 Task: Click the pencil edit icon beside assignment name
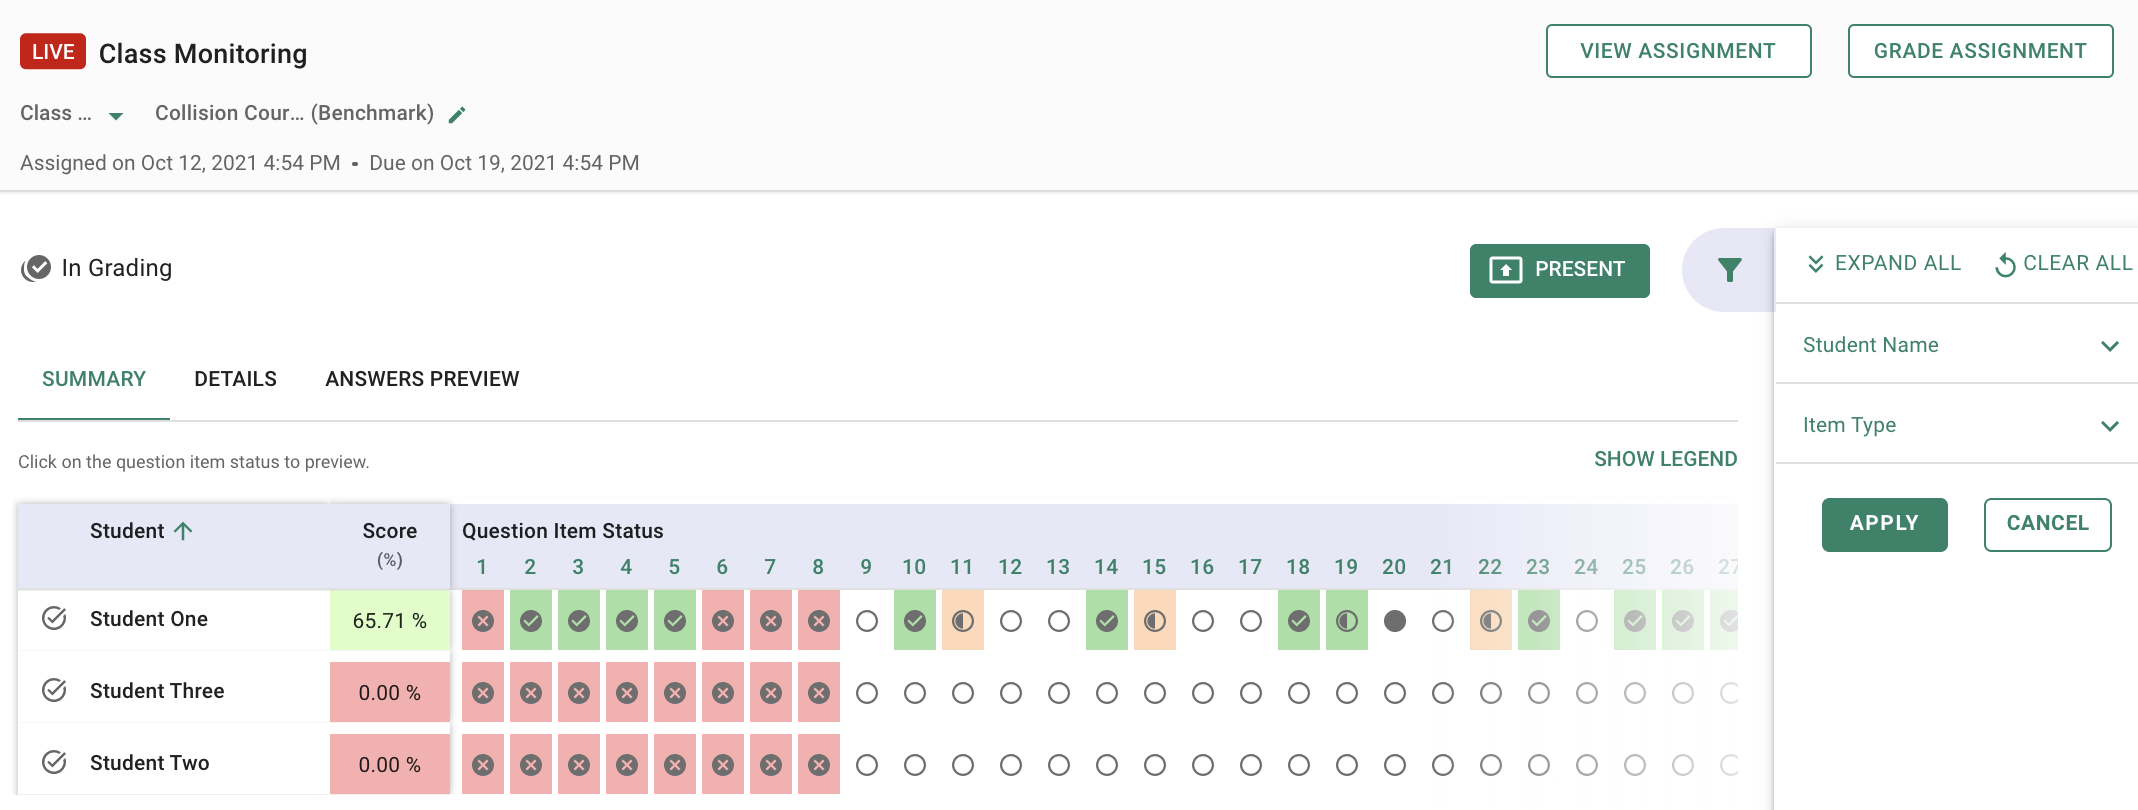[x=457, y=115]
